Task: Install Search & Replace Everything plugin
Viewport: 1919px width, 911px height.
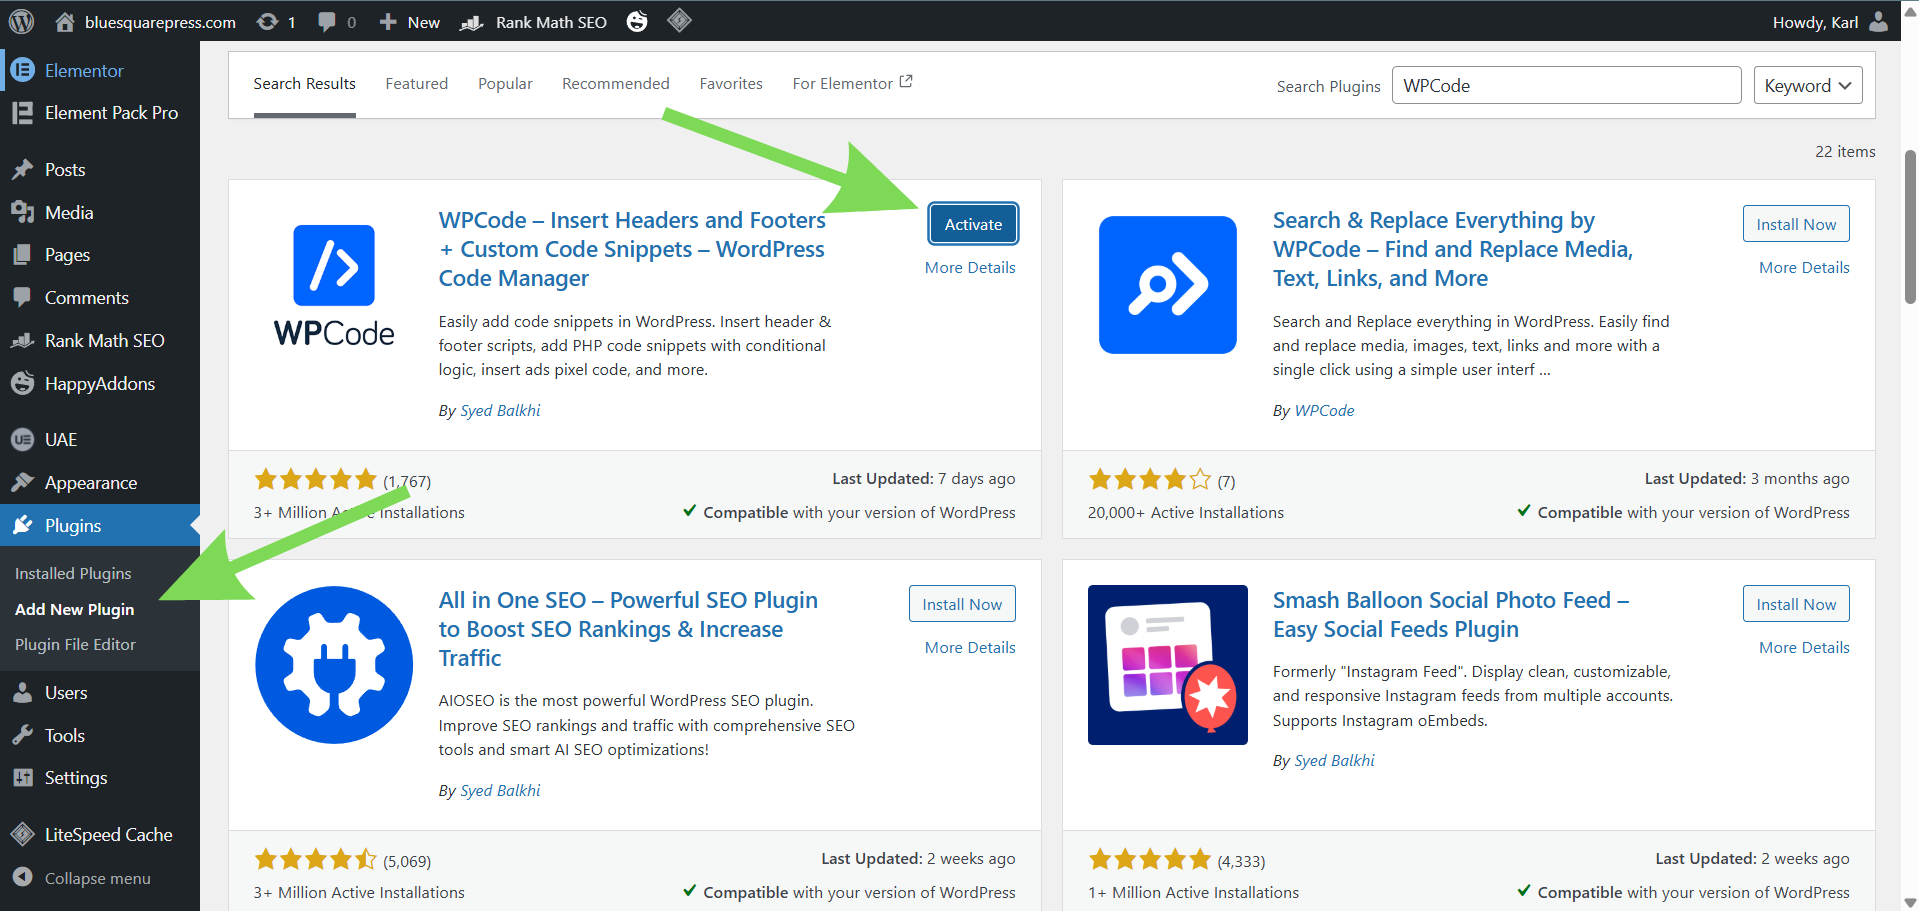Action: pyautogui.click(x=1795, y=224)
